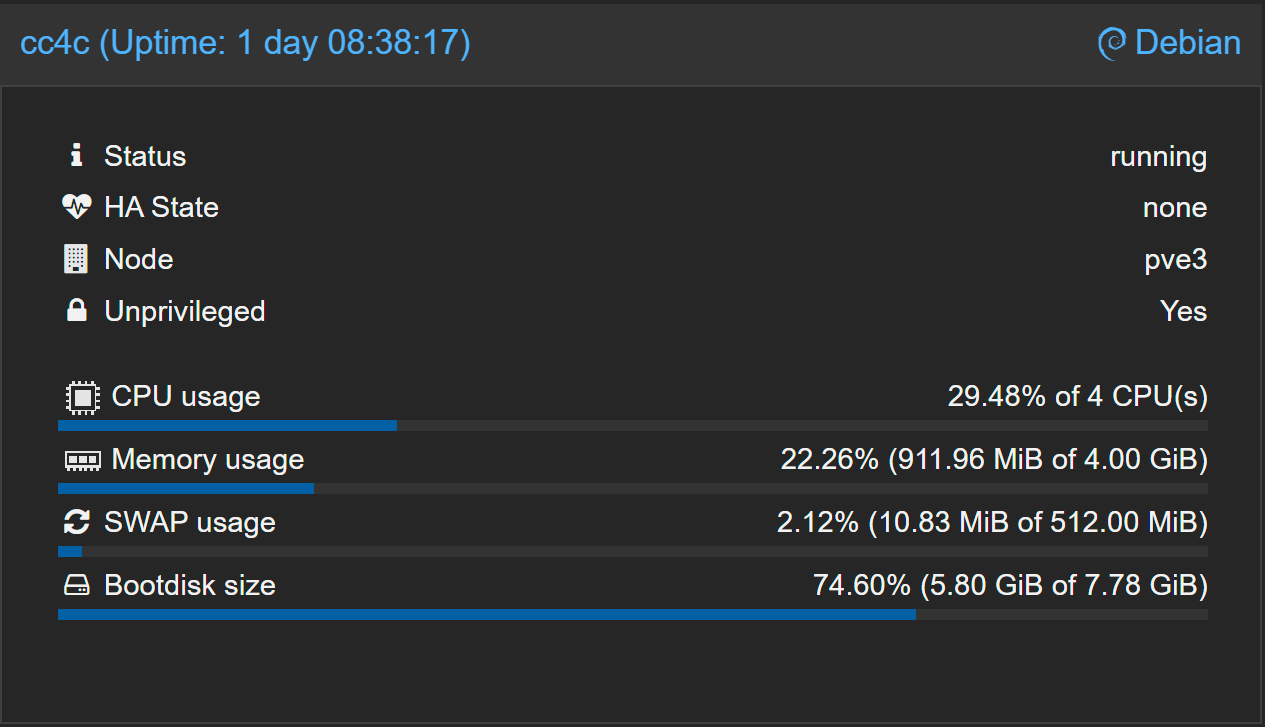
Task: Click the CPU usage chip icon
Action: pyautogui.click(x=81, y=397)
